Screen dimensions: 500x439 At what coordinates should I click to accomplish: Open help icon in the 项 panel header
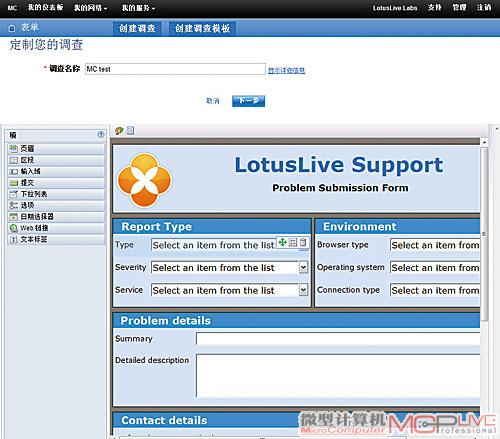[x=101, y=134]
